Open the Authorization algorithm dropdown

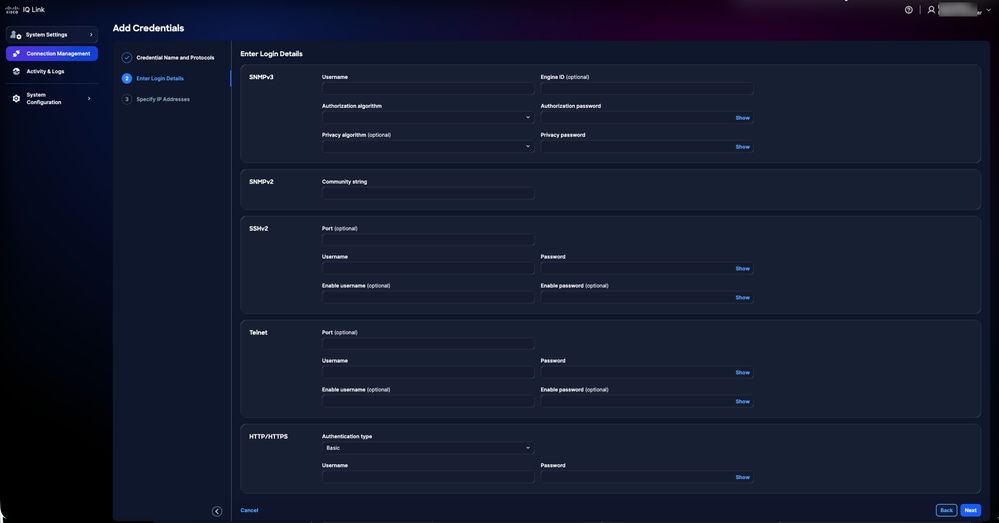(x=428, y=117)
